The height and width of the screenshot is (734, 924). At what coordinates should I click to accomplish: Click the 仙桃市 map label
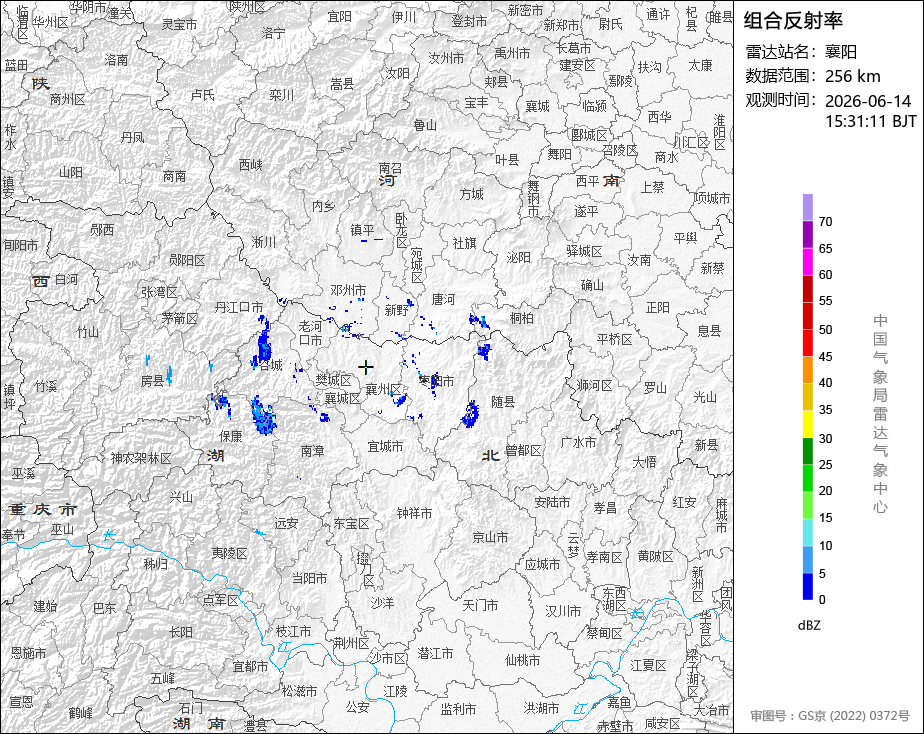[x=522, y=660]
